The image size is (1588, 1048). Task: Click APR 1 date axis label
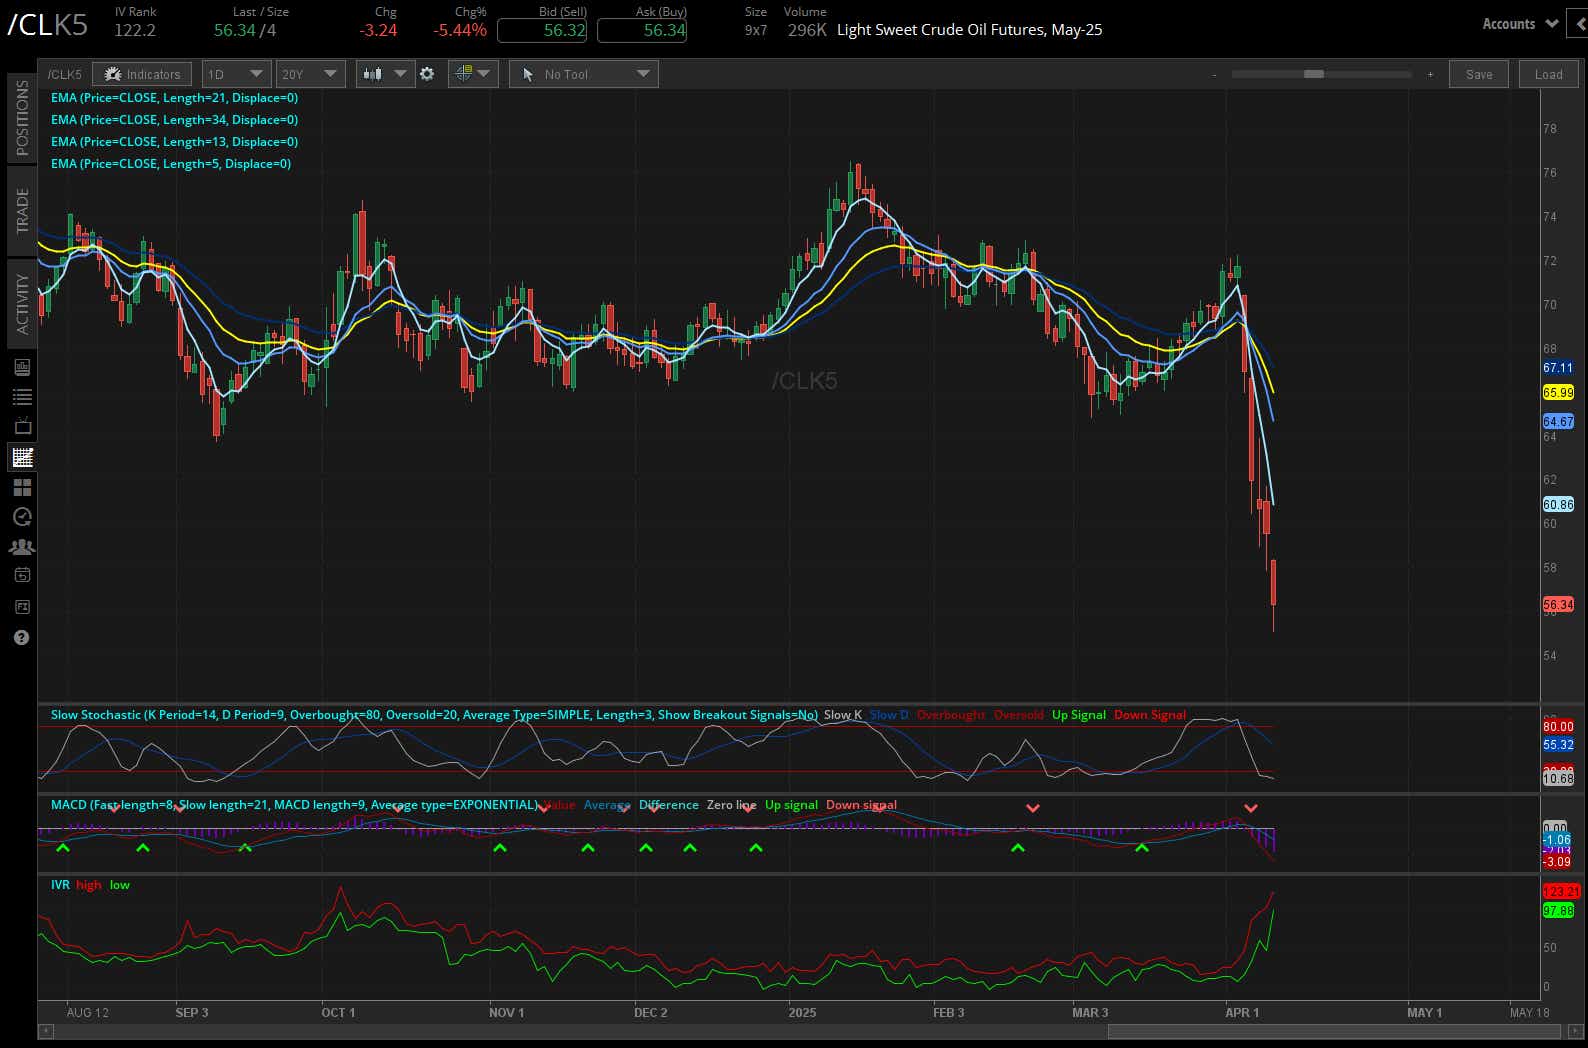[1242, 1013]
